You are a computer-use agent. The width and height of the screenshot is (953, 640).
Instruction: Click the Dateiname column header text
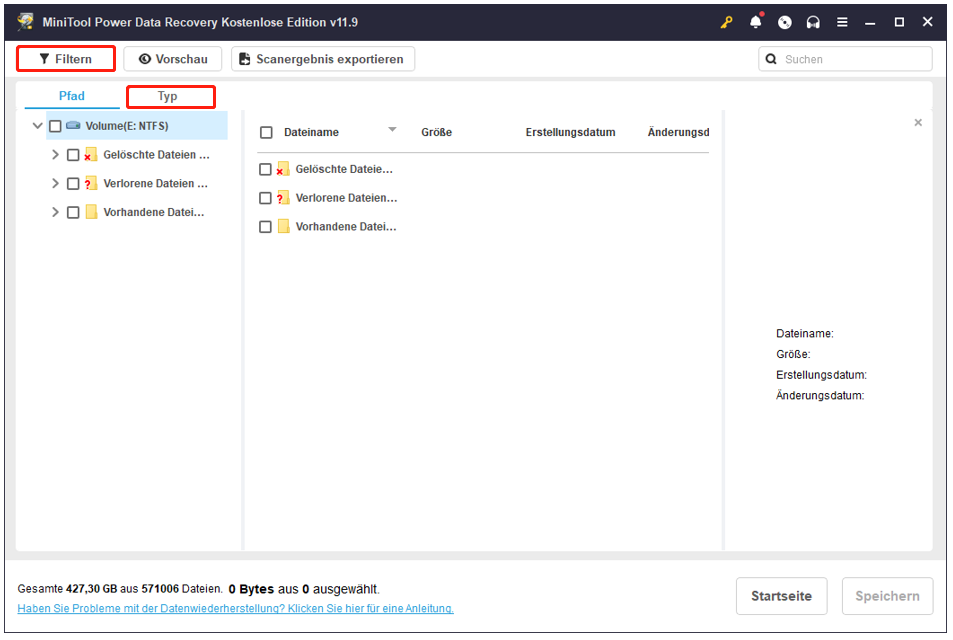coord(311,132)
